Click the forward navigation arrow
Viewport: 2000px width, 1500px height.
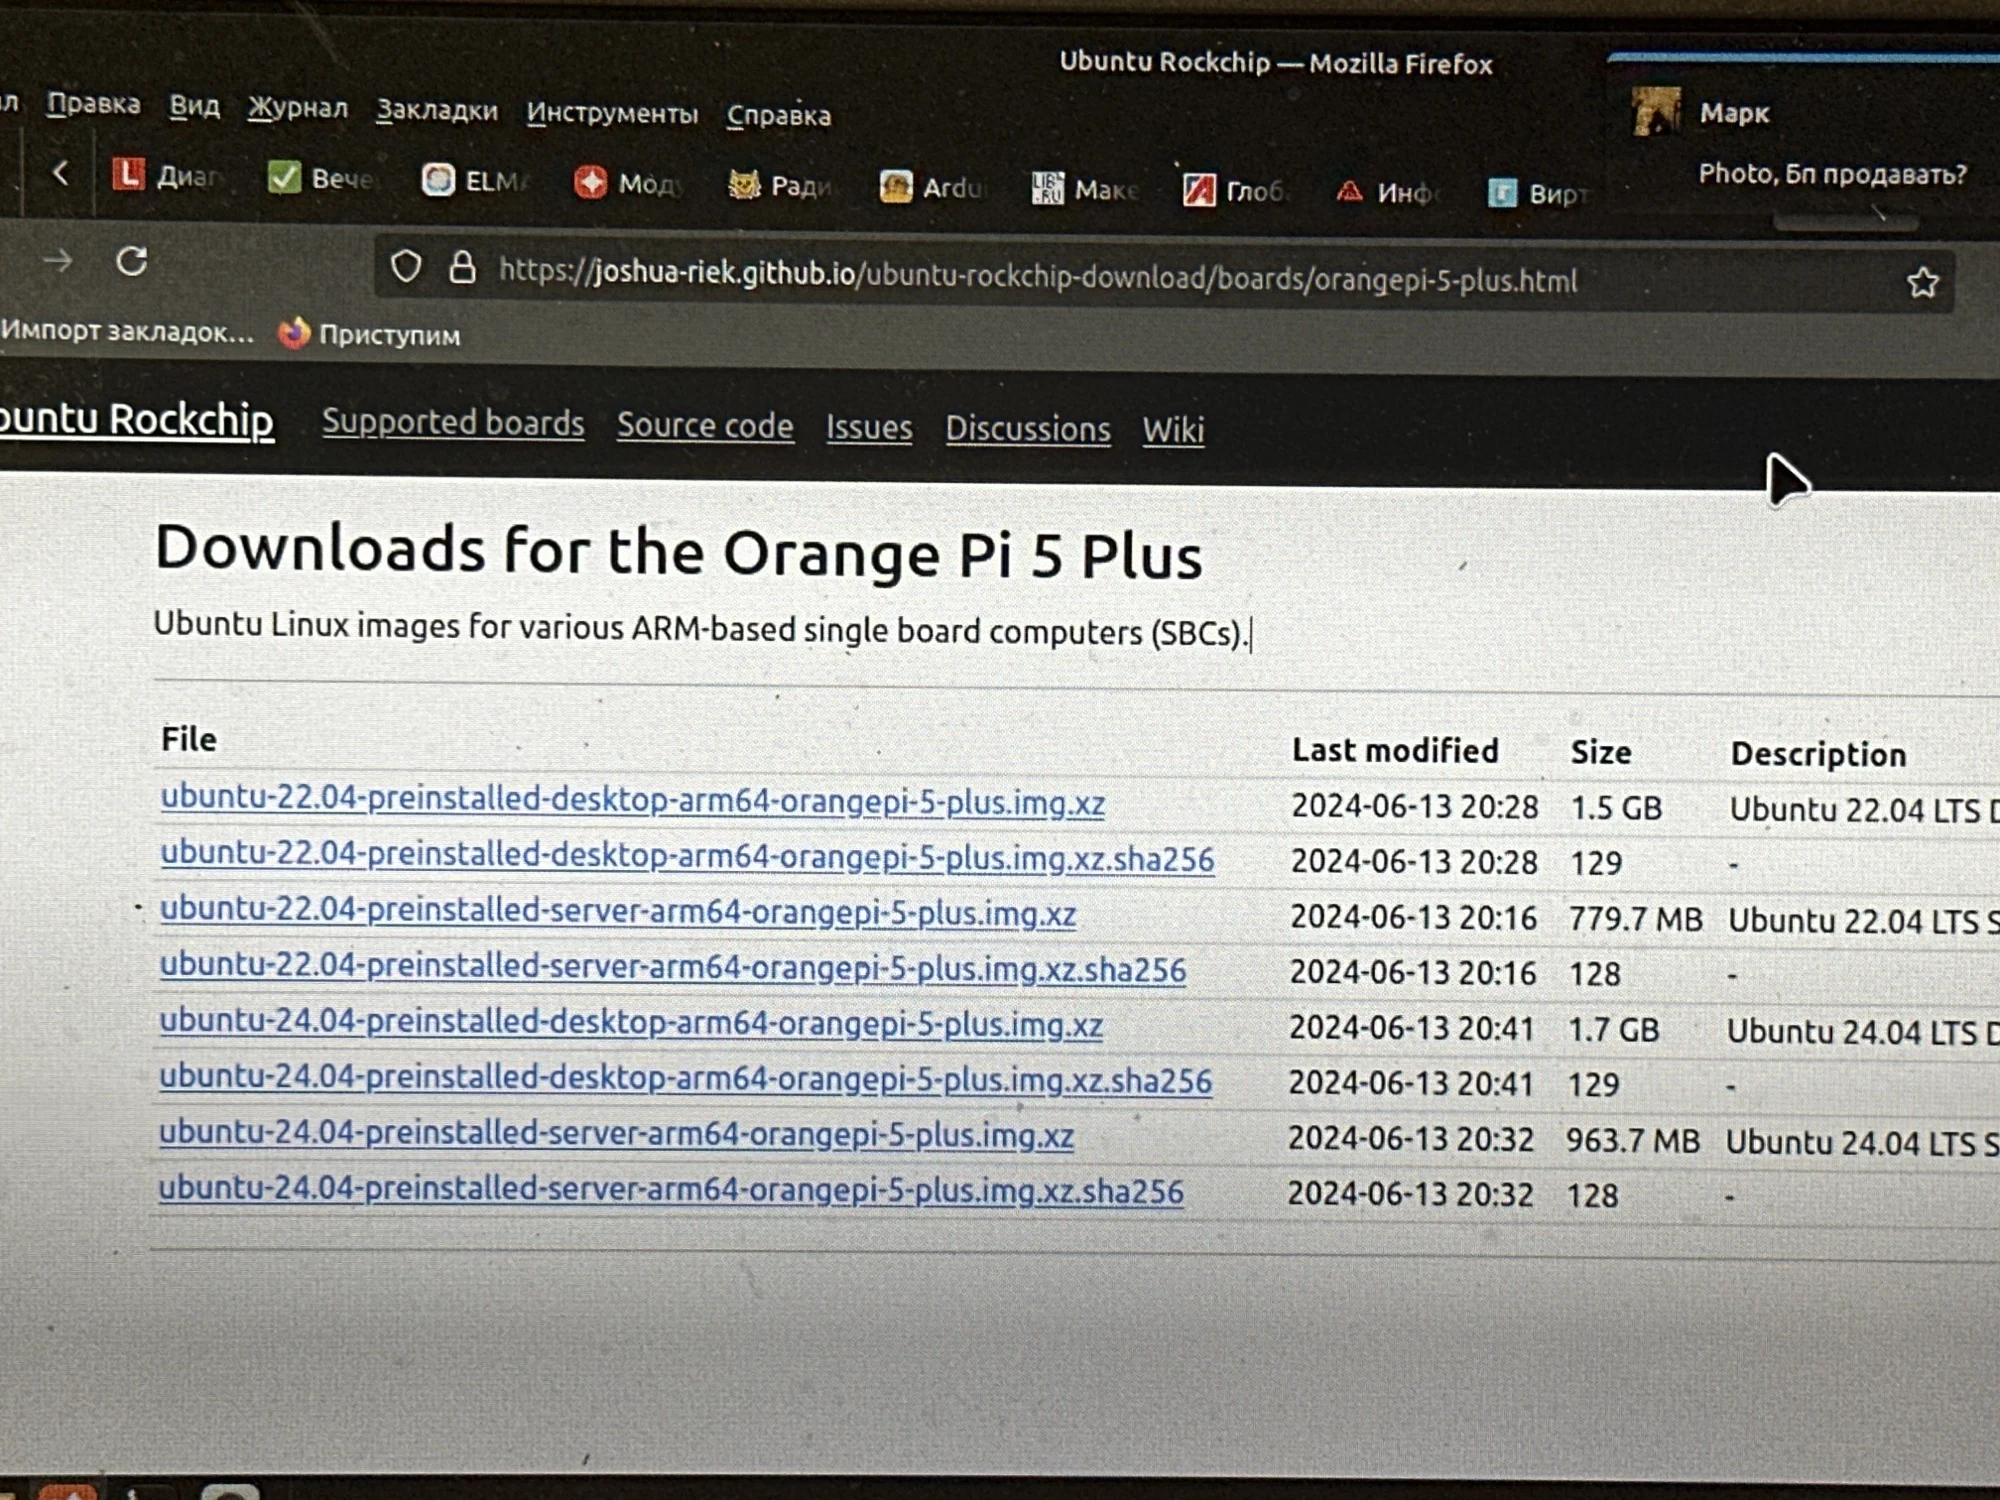tap(58, 262)
